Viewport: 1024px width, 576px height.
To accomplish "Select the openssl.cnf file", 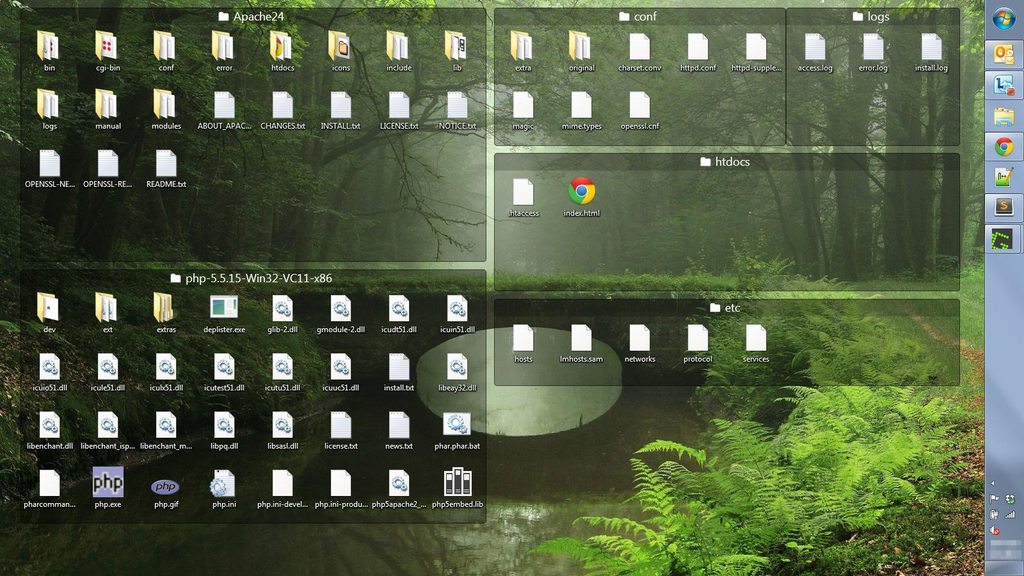I will pos(639,110).
